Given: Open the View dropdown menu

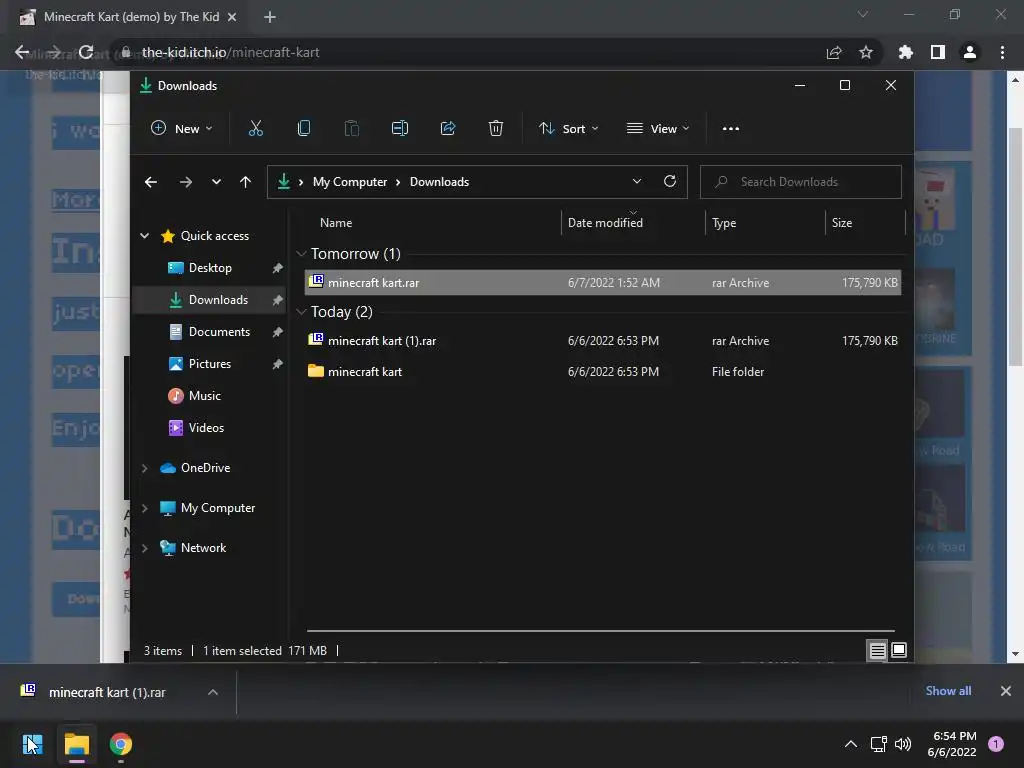Looking at the screenshot, I should (x=658, y=129).
